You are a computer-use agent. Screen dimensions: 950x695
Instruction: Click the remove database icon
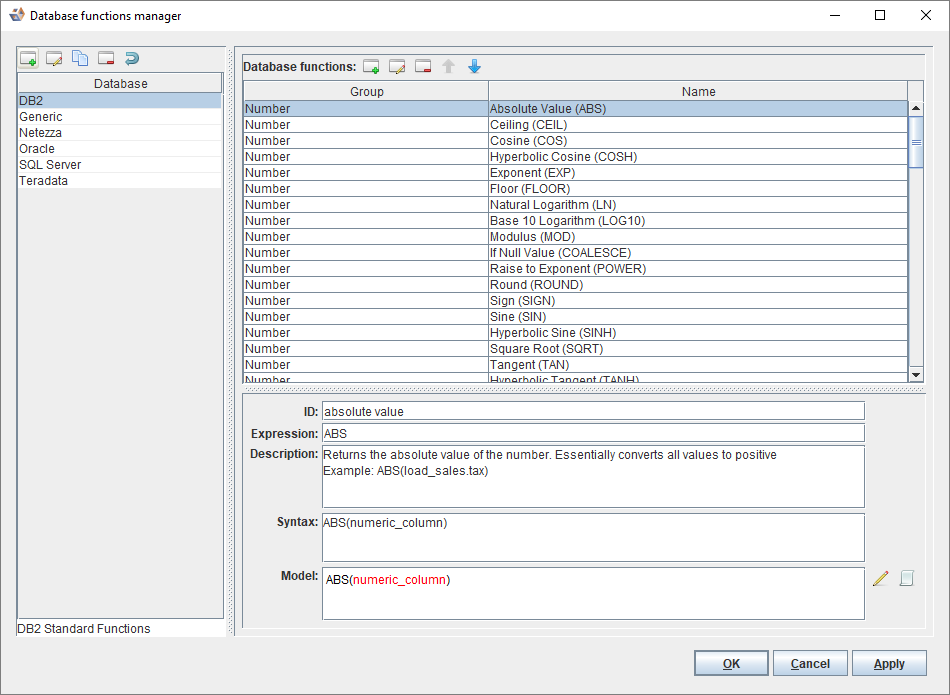pos(106,59)
